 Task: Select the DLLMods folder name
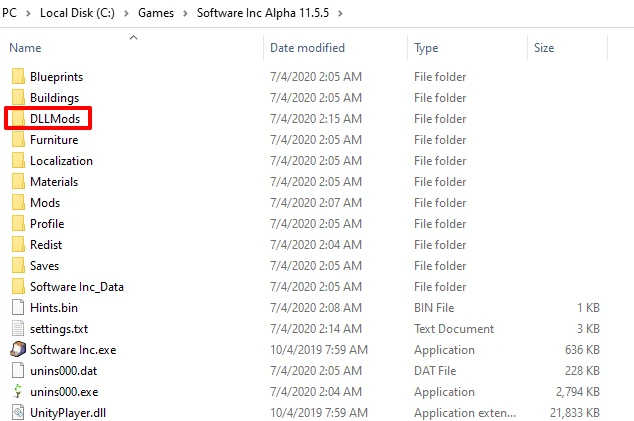click(x=55, y=118)
